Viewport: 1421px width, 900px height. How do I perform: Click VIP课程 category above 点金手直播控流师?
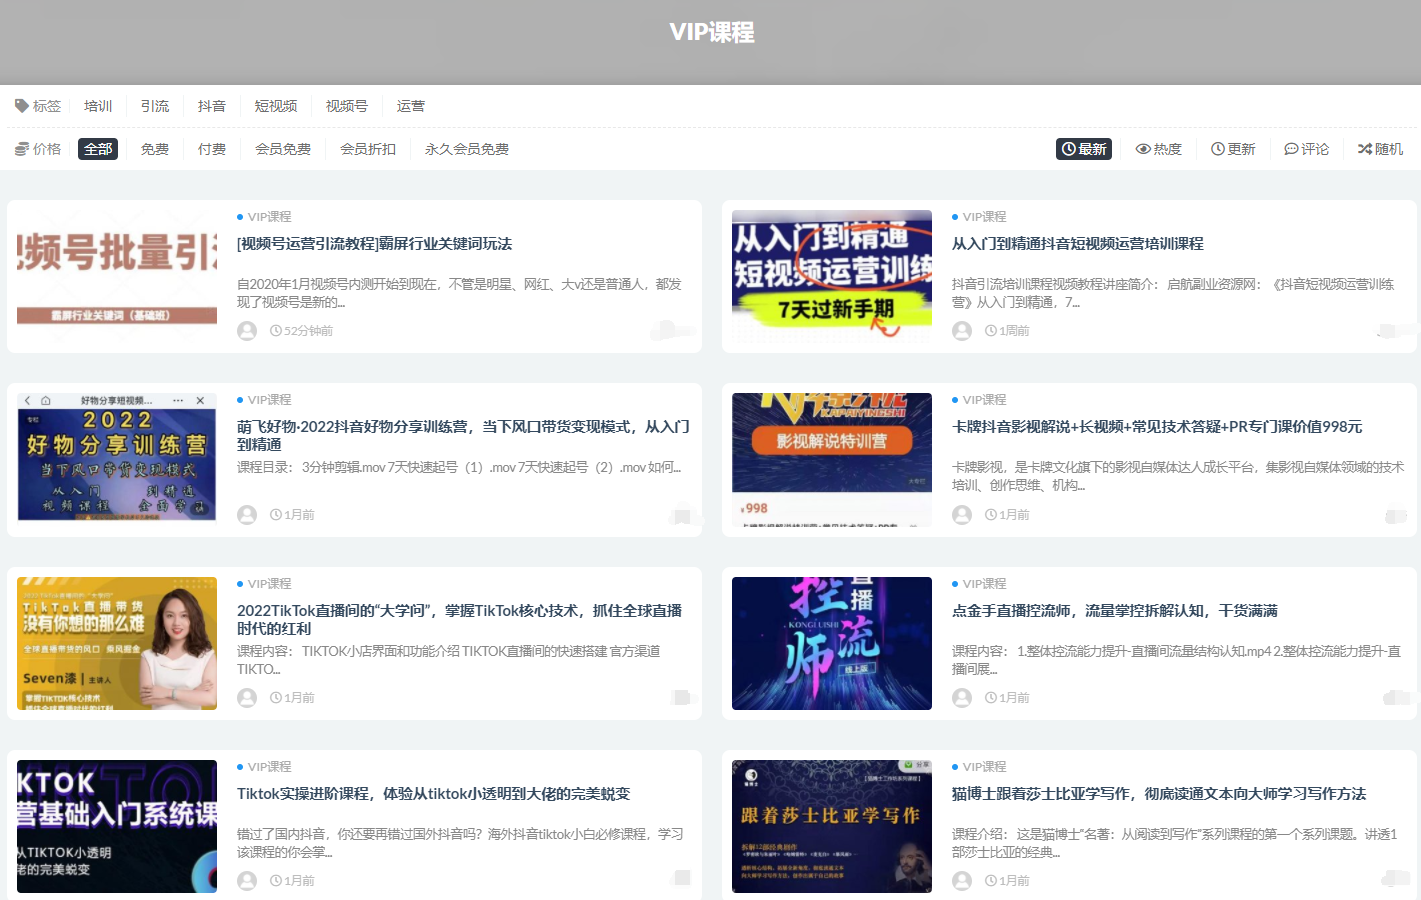click(x=984, y=584)
